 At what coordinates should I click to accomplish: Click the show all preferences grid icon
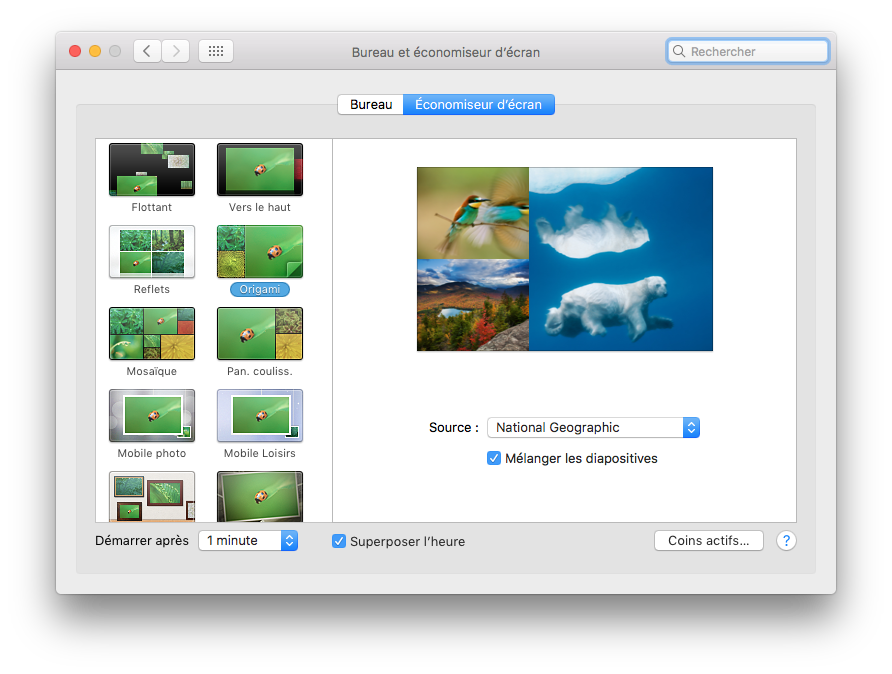216,51
